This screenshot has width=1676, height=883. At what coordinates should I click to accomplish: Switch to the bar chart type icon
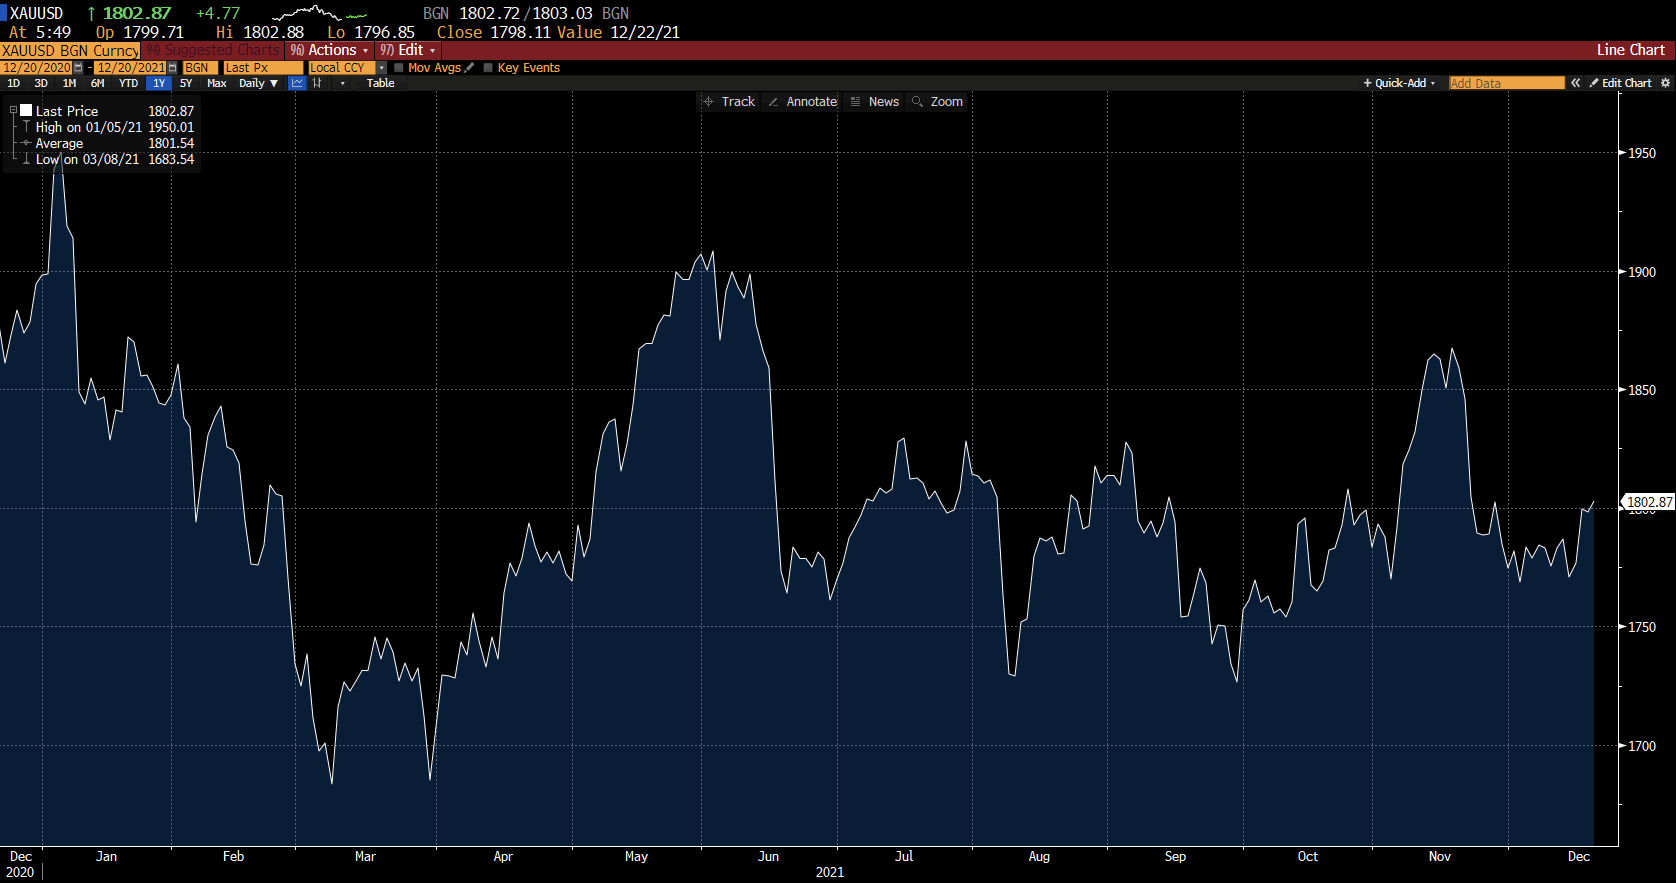[317, 83]
